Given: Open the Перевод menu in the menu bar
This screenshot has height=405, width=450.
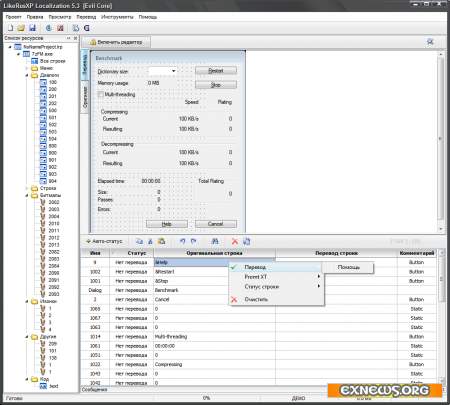Looking at the screenshot, I should pyautogui.click(x=86, y=17).
